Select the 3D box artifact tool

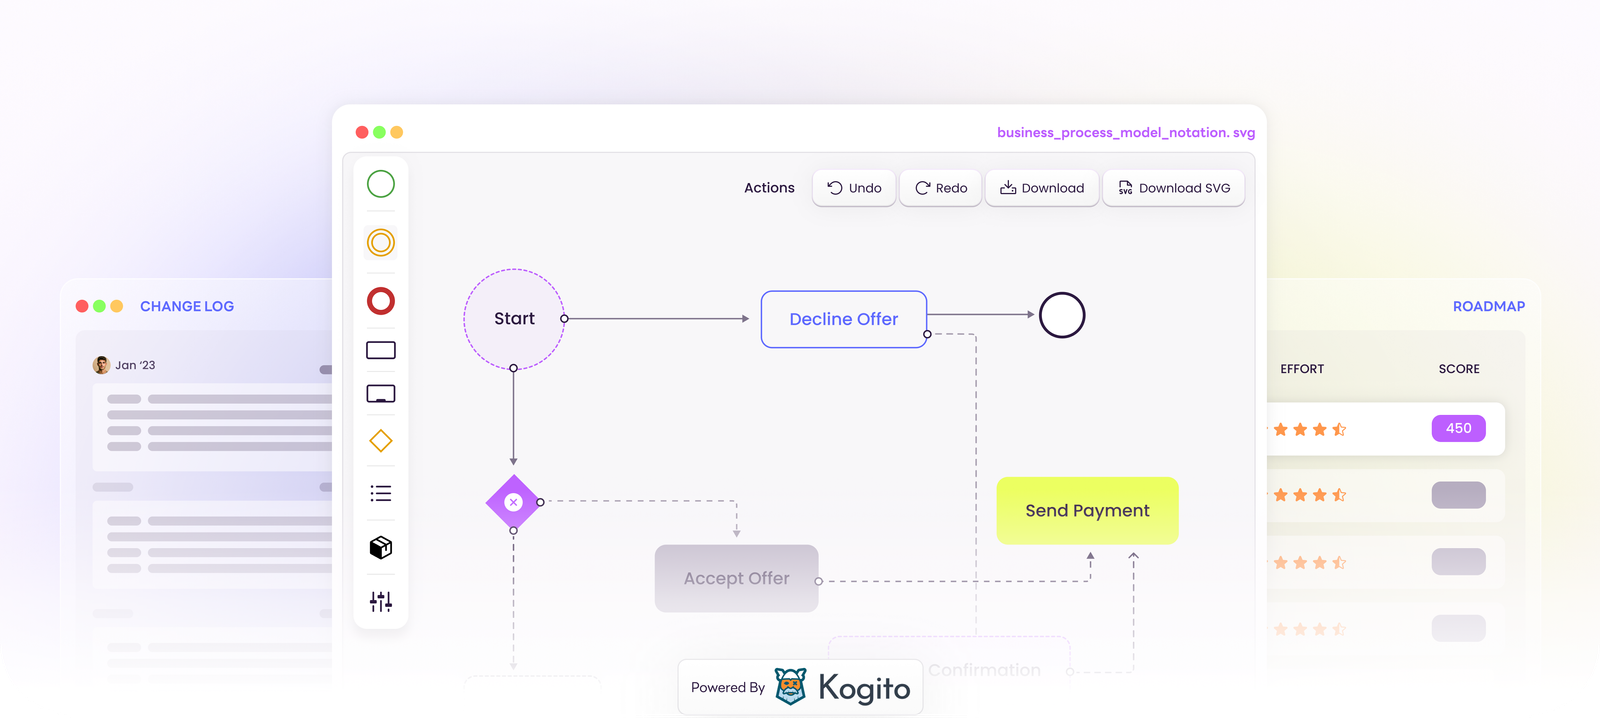[x=381, y=548]
